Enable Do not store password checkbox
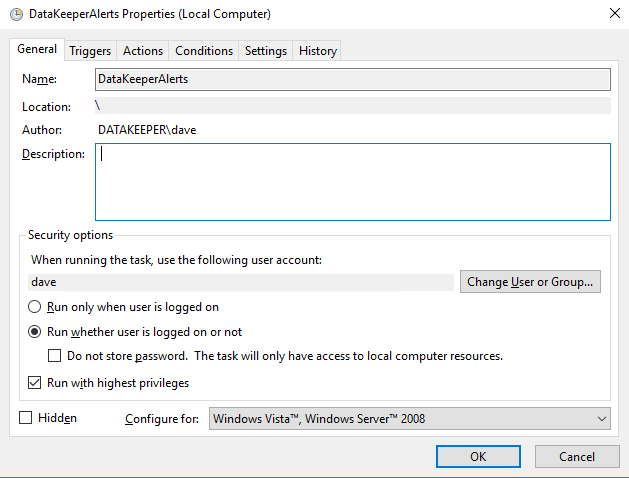The height and width of the screenshot is (478, 629). (x=55, y=356)
